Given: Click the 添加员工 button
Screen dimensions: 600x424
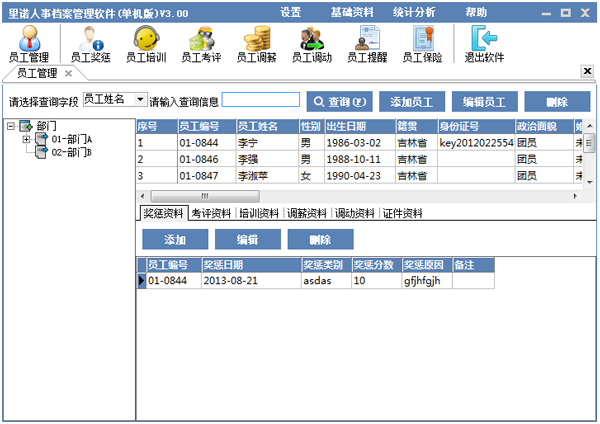Looking at the screenshot, I should tap(412, 101).
